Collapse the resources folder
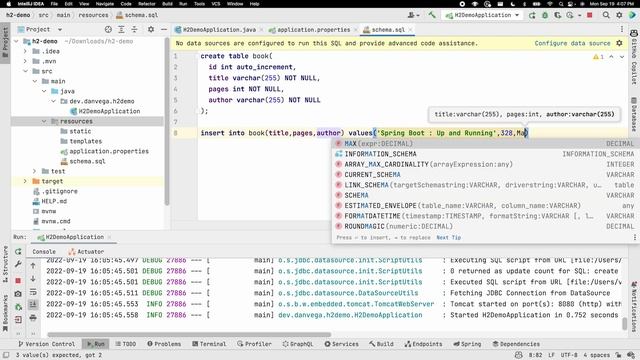The width and height of the screenshot is (640, 360). click(x=44, y=121)
